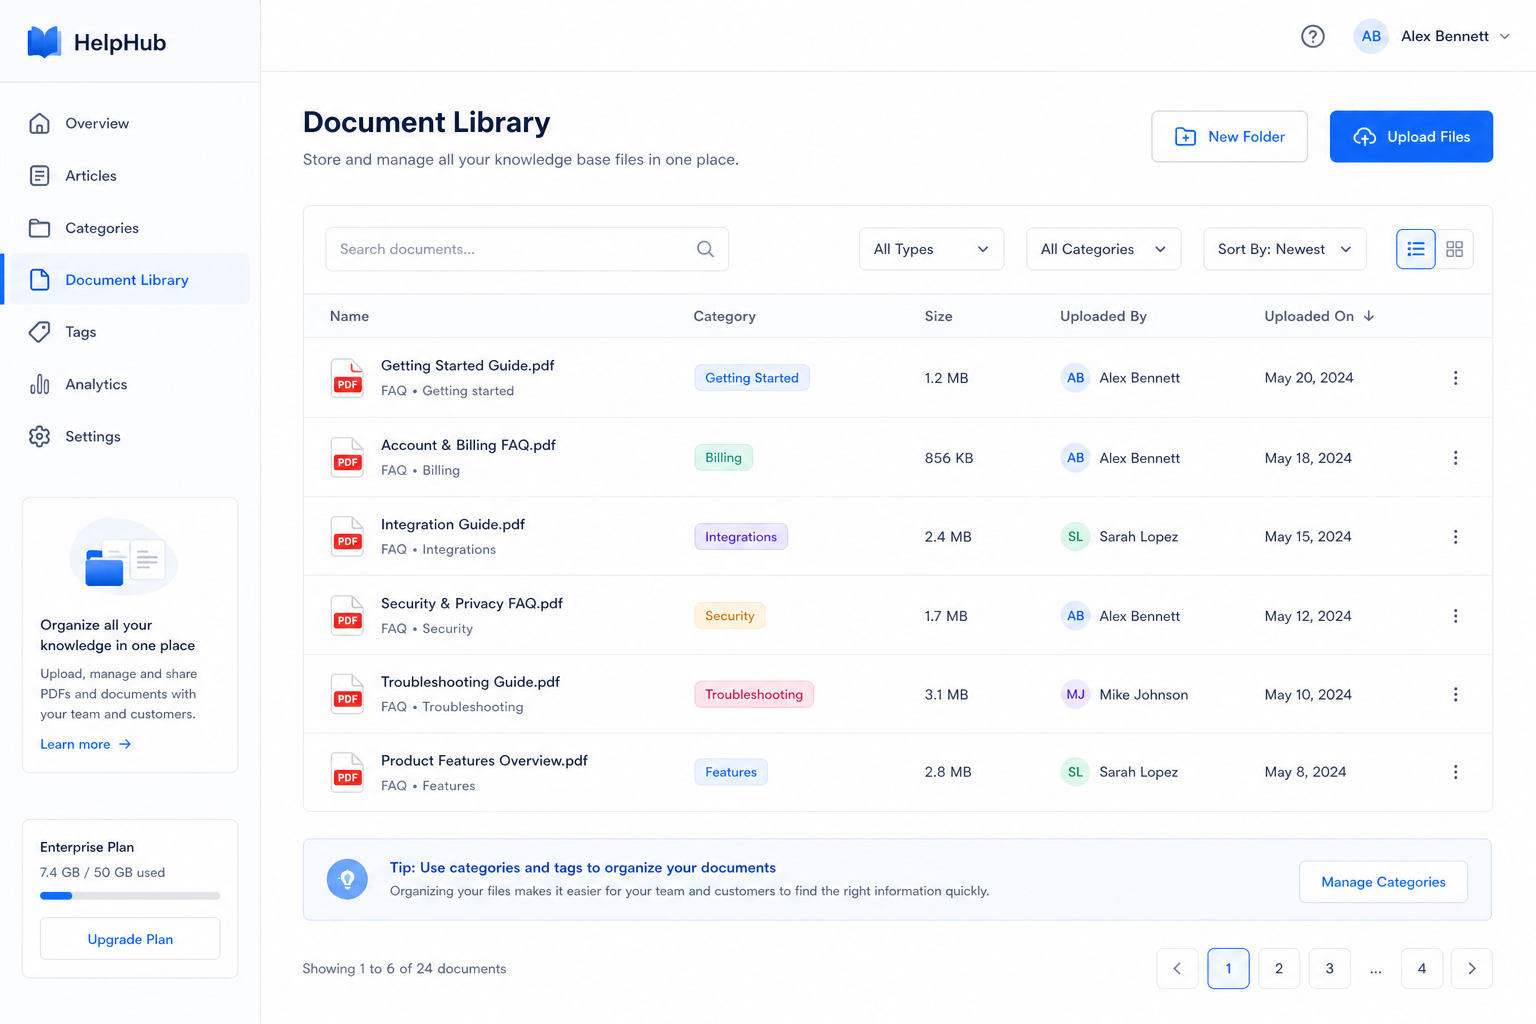The width and height of the screenshot is (1536, 1024).
Task: Click the Name column header
Action: click(349, 316)
